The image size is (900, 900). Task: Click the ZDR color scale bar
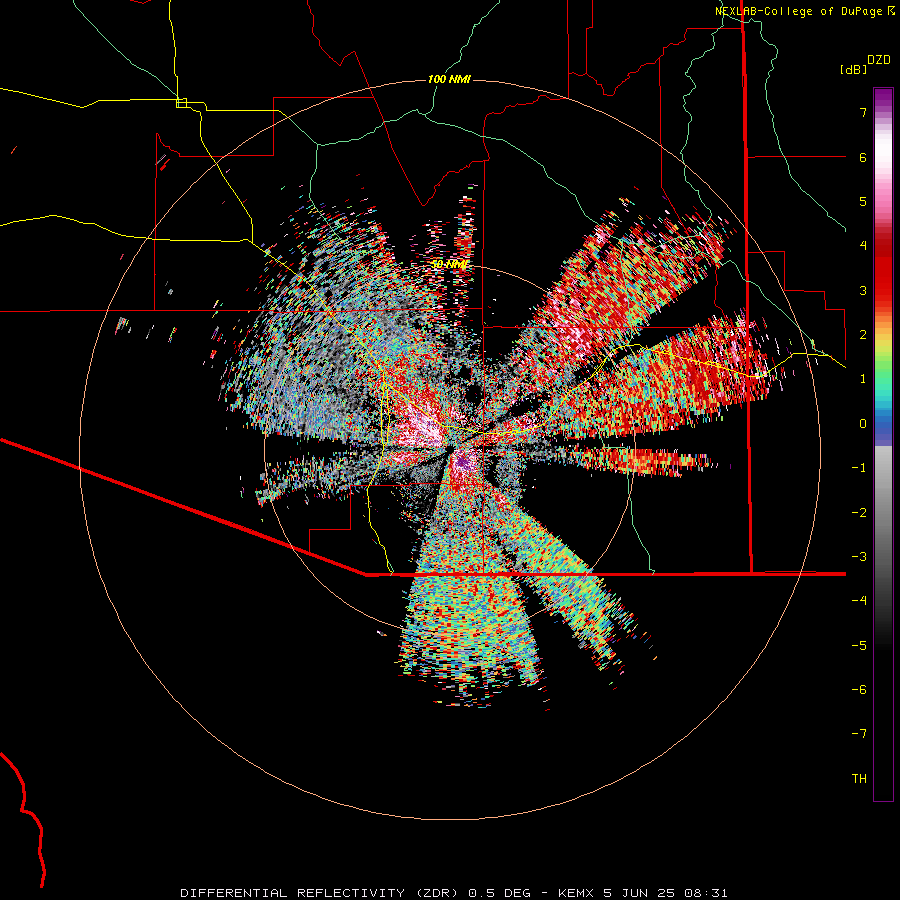coord(883,444)
